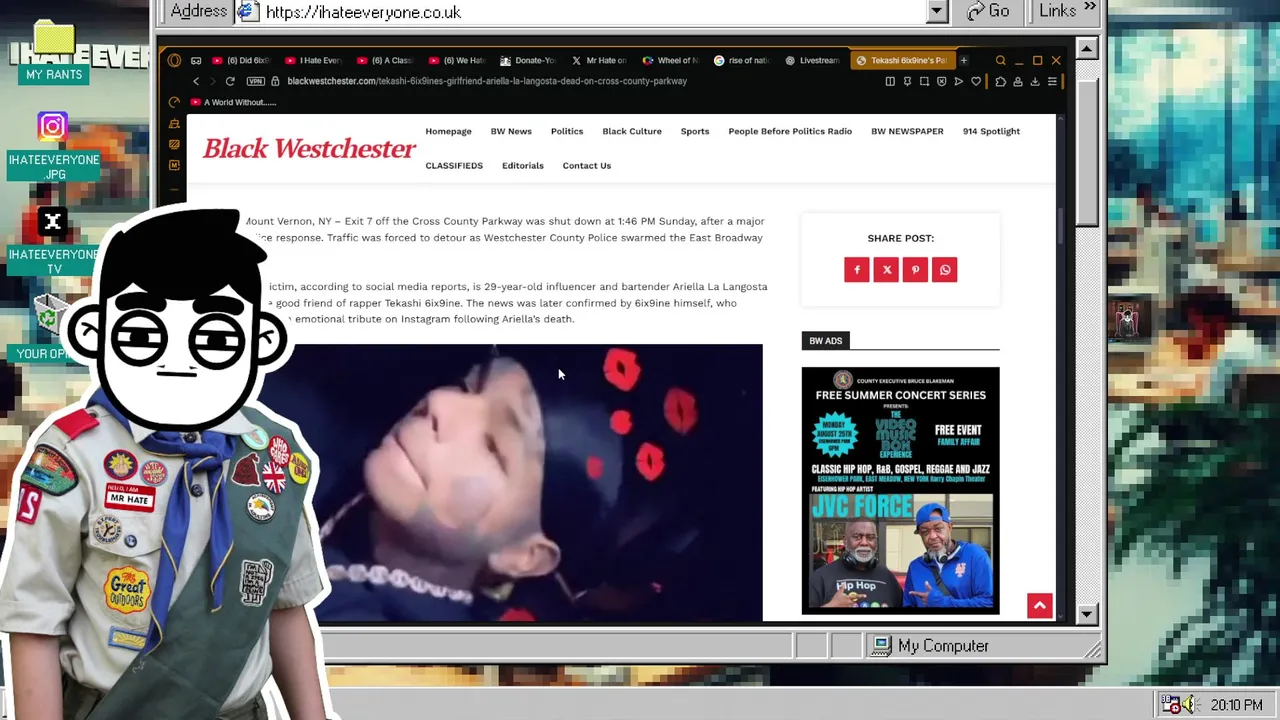The width and height of the screenshot is (1280, 720).
Task: Click the outer window scroll-down arrow
Action: tap(1088, 615)
